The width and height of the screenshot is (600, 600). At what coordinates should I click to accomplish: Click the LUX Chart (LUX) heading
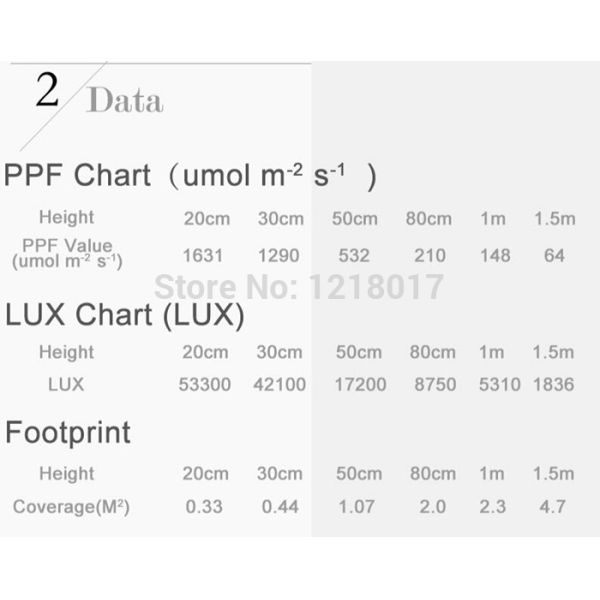[x=125, y=316]
